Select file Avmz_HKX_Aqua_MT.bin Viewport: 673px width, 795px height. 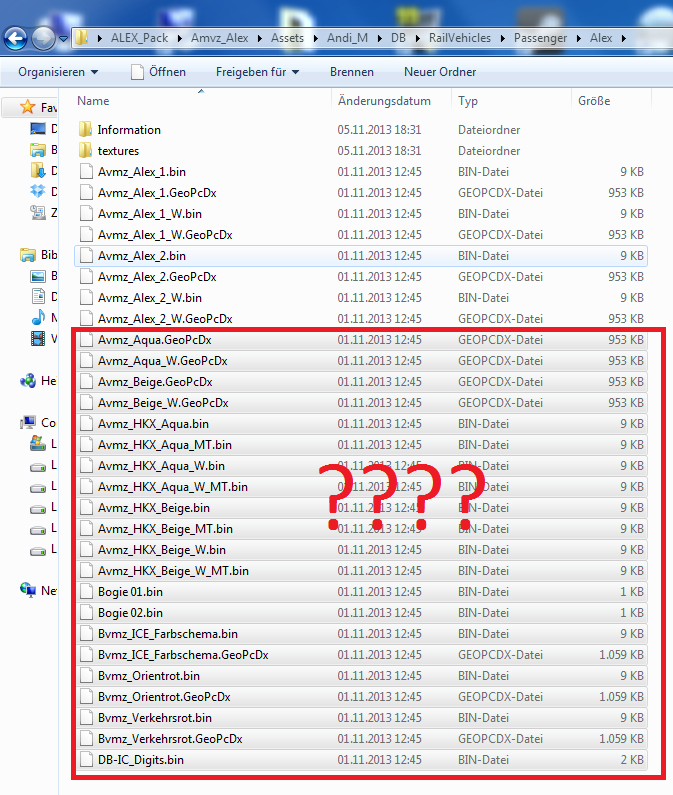[361, 445]
